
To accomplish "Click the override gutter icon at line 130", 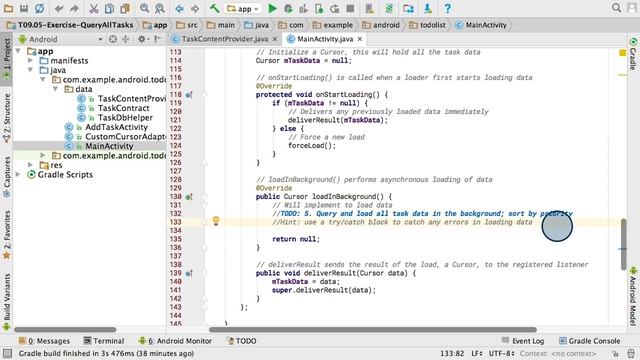I will (189, 197).
